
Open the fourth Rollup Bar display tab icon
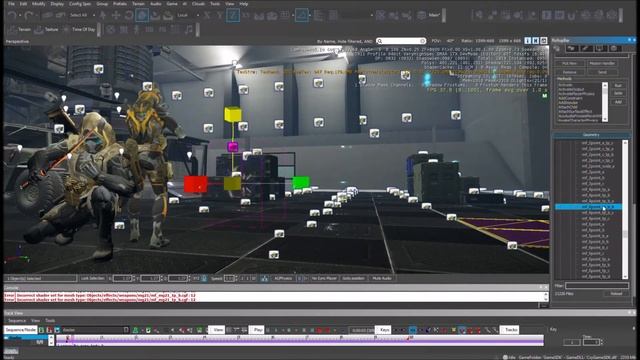[x=599, y=49]
